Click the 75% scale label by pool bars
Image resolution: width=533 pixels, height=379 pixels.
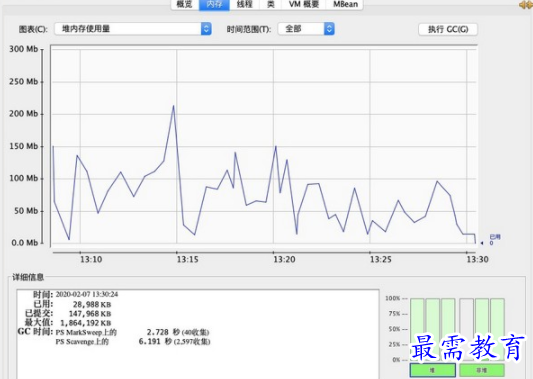[x=394, y=314]
